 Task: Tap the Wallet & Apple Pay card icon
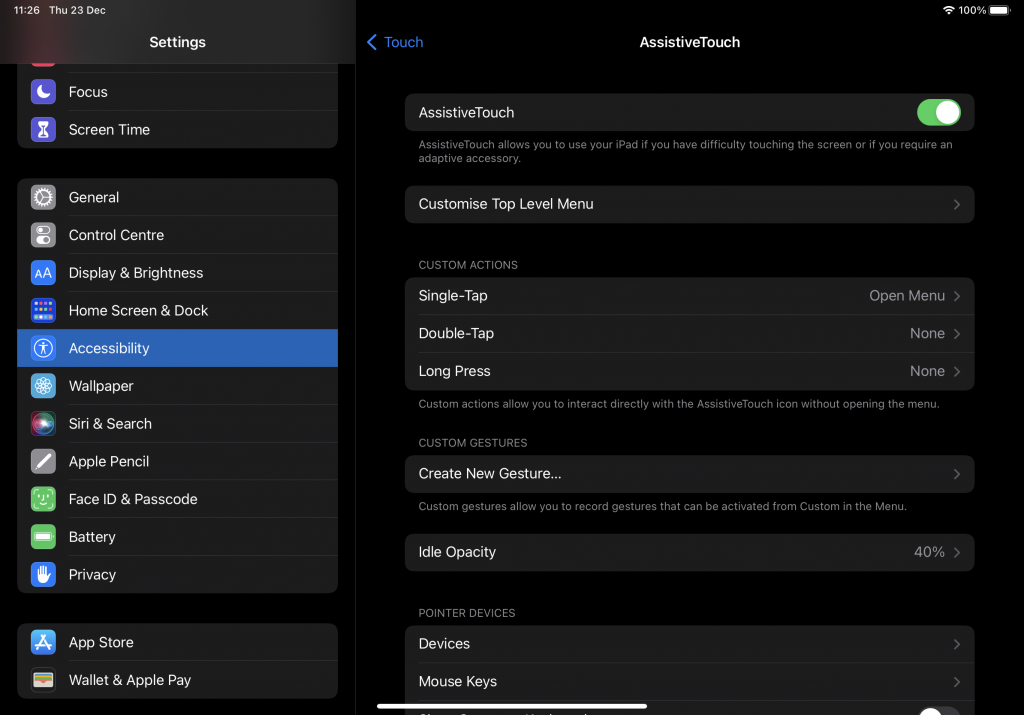43,680
